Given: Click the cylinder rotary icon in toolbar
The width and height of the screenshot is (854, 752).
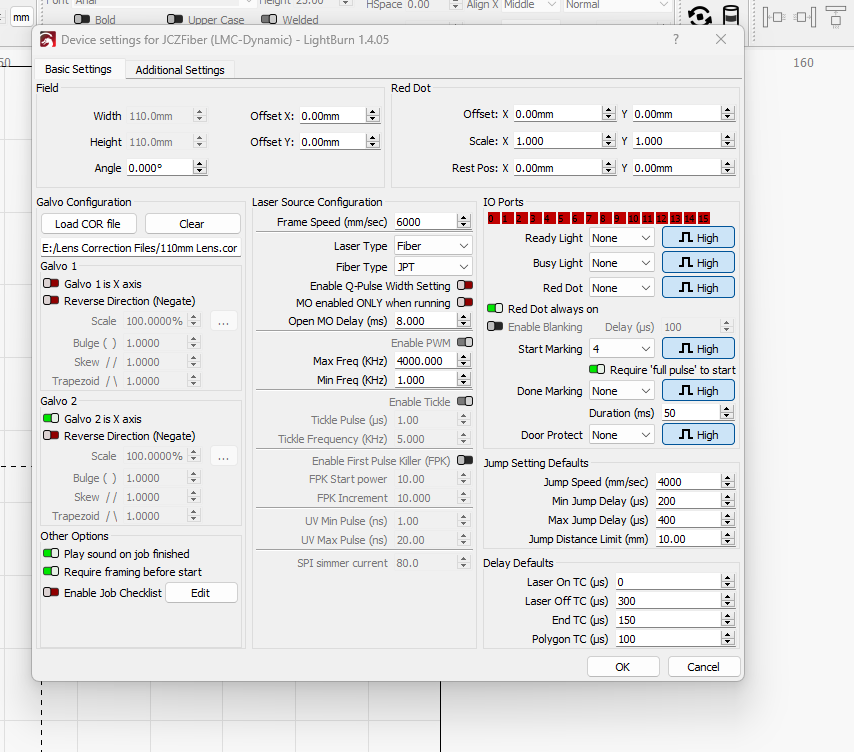Looking at the screenshot, I should 731,15.
